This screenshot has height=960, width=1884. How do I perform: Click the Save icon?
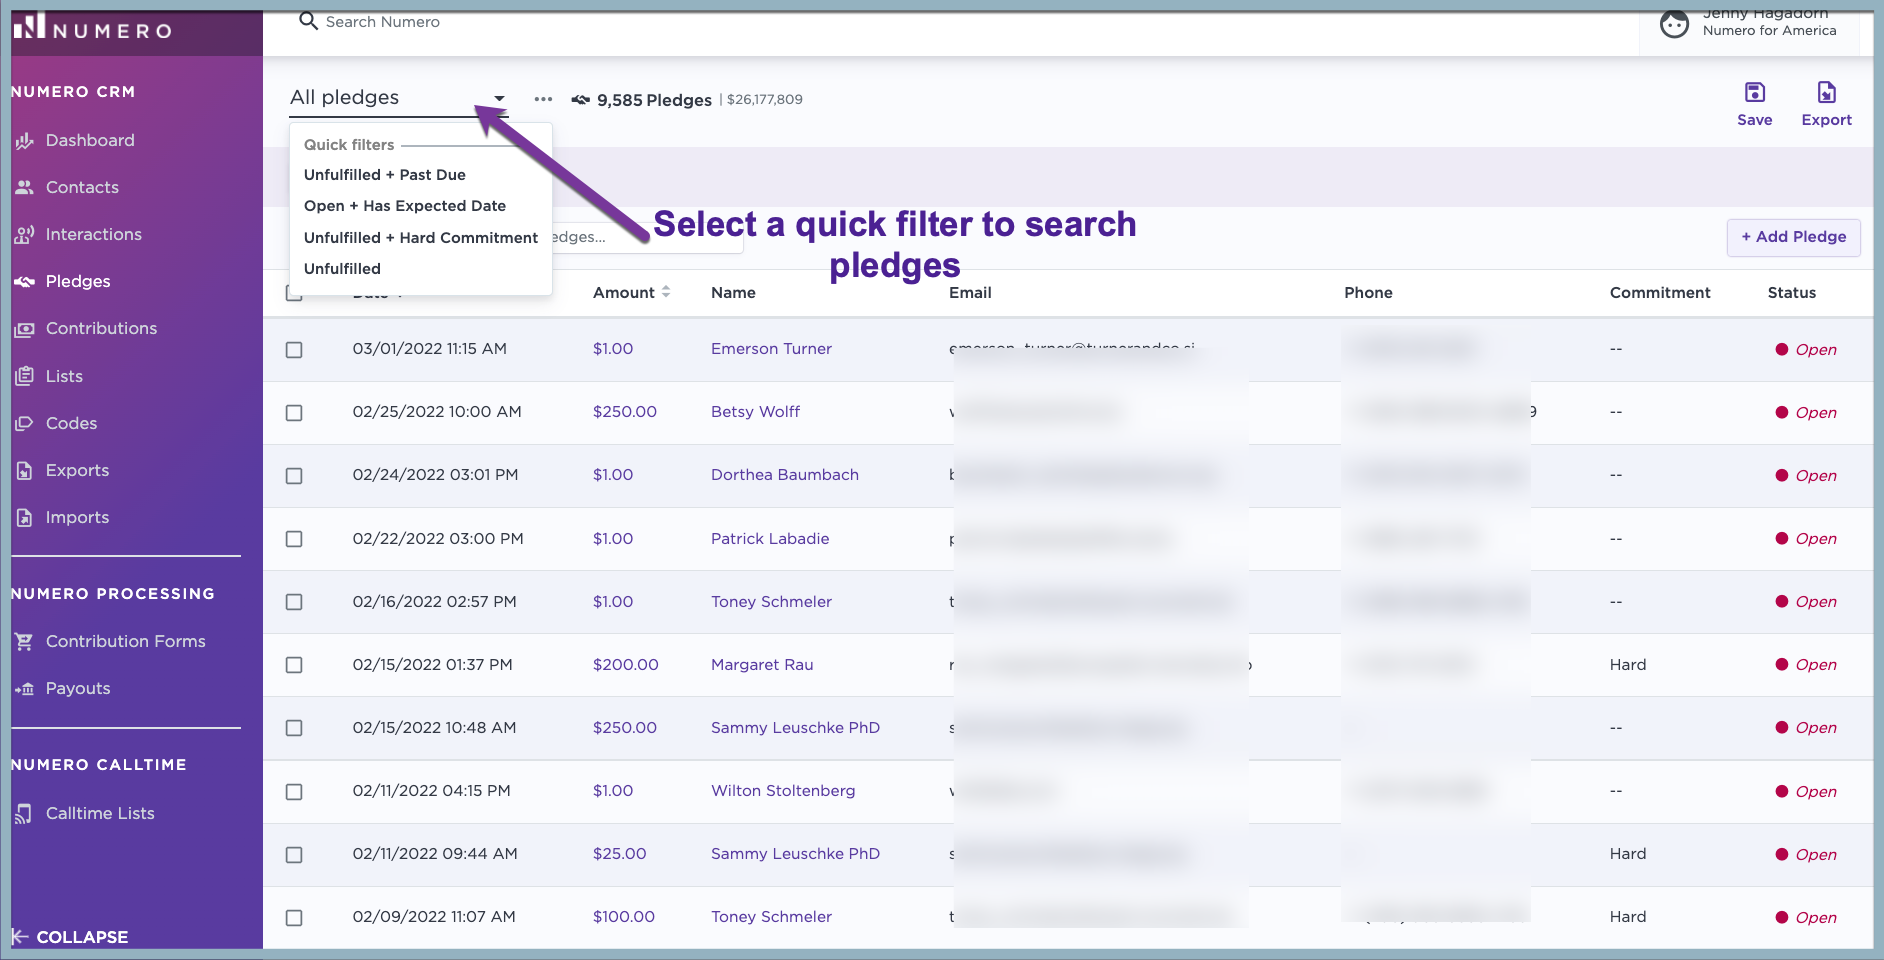point(1754,94)
